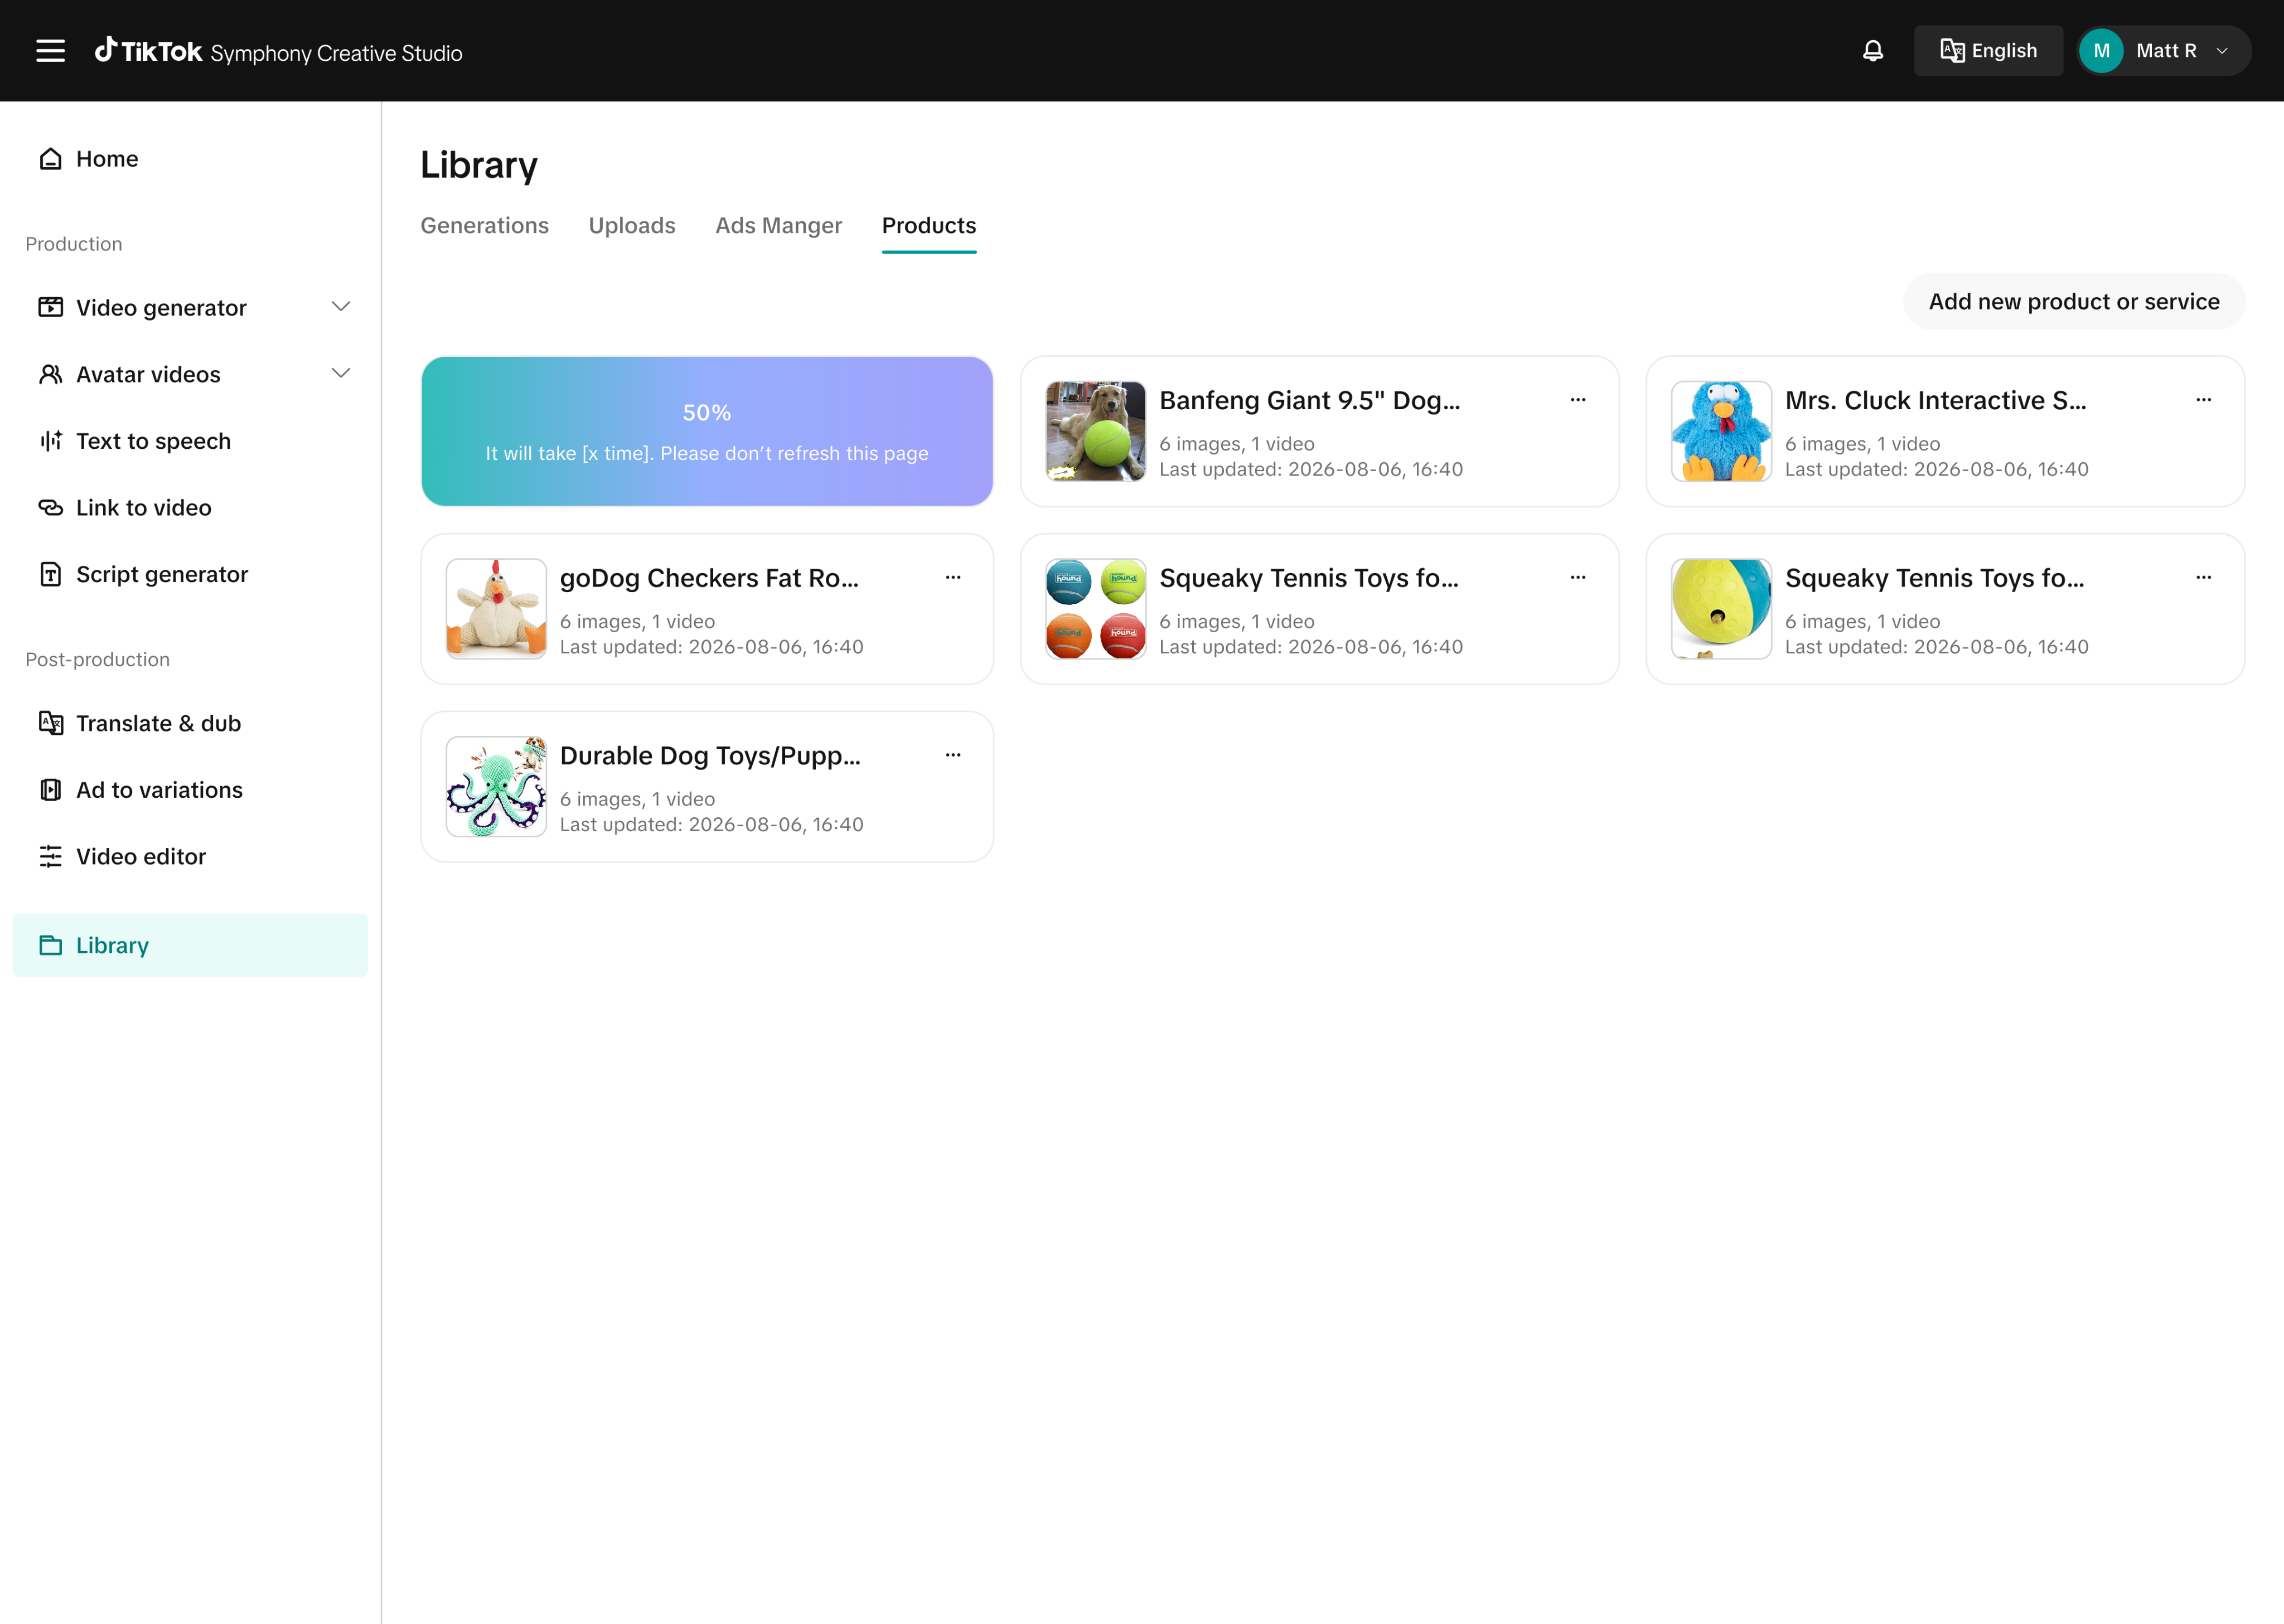Open the English language selector
The height and width of the screenshot is (1624, 2284).
pyautogui.click(x=1988, y=51)
